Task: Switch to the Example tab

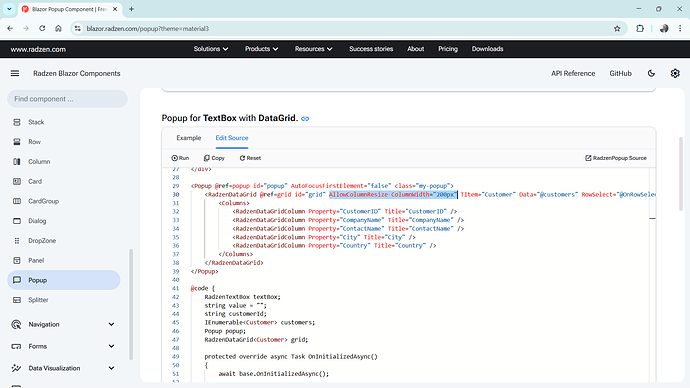Action: pyautogui.click(x=189, y=138)
